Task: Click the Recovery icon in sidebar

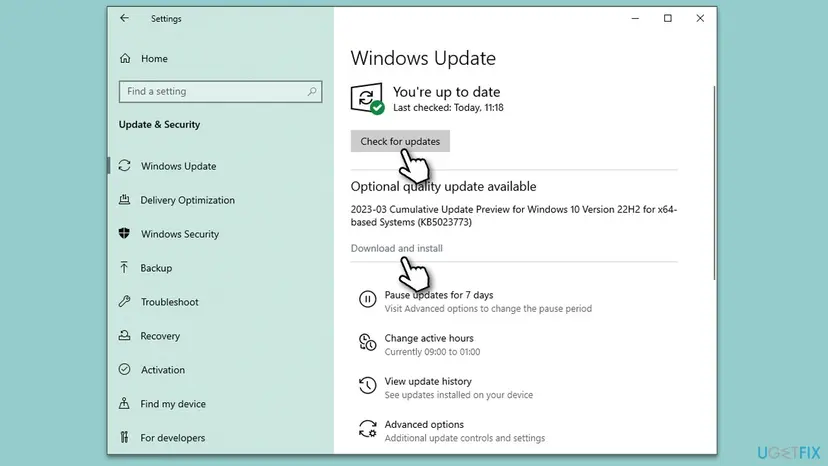Action: pyautogui.click(x=125, y=335)
